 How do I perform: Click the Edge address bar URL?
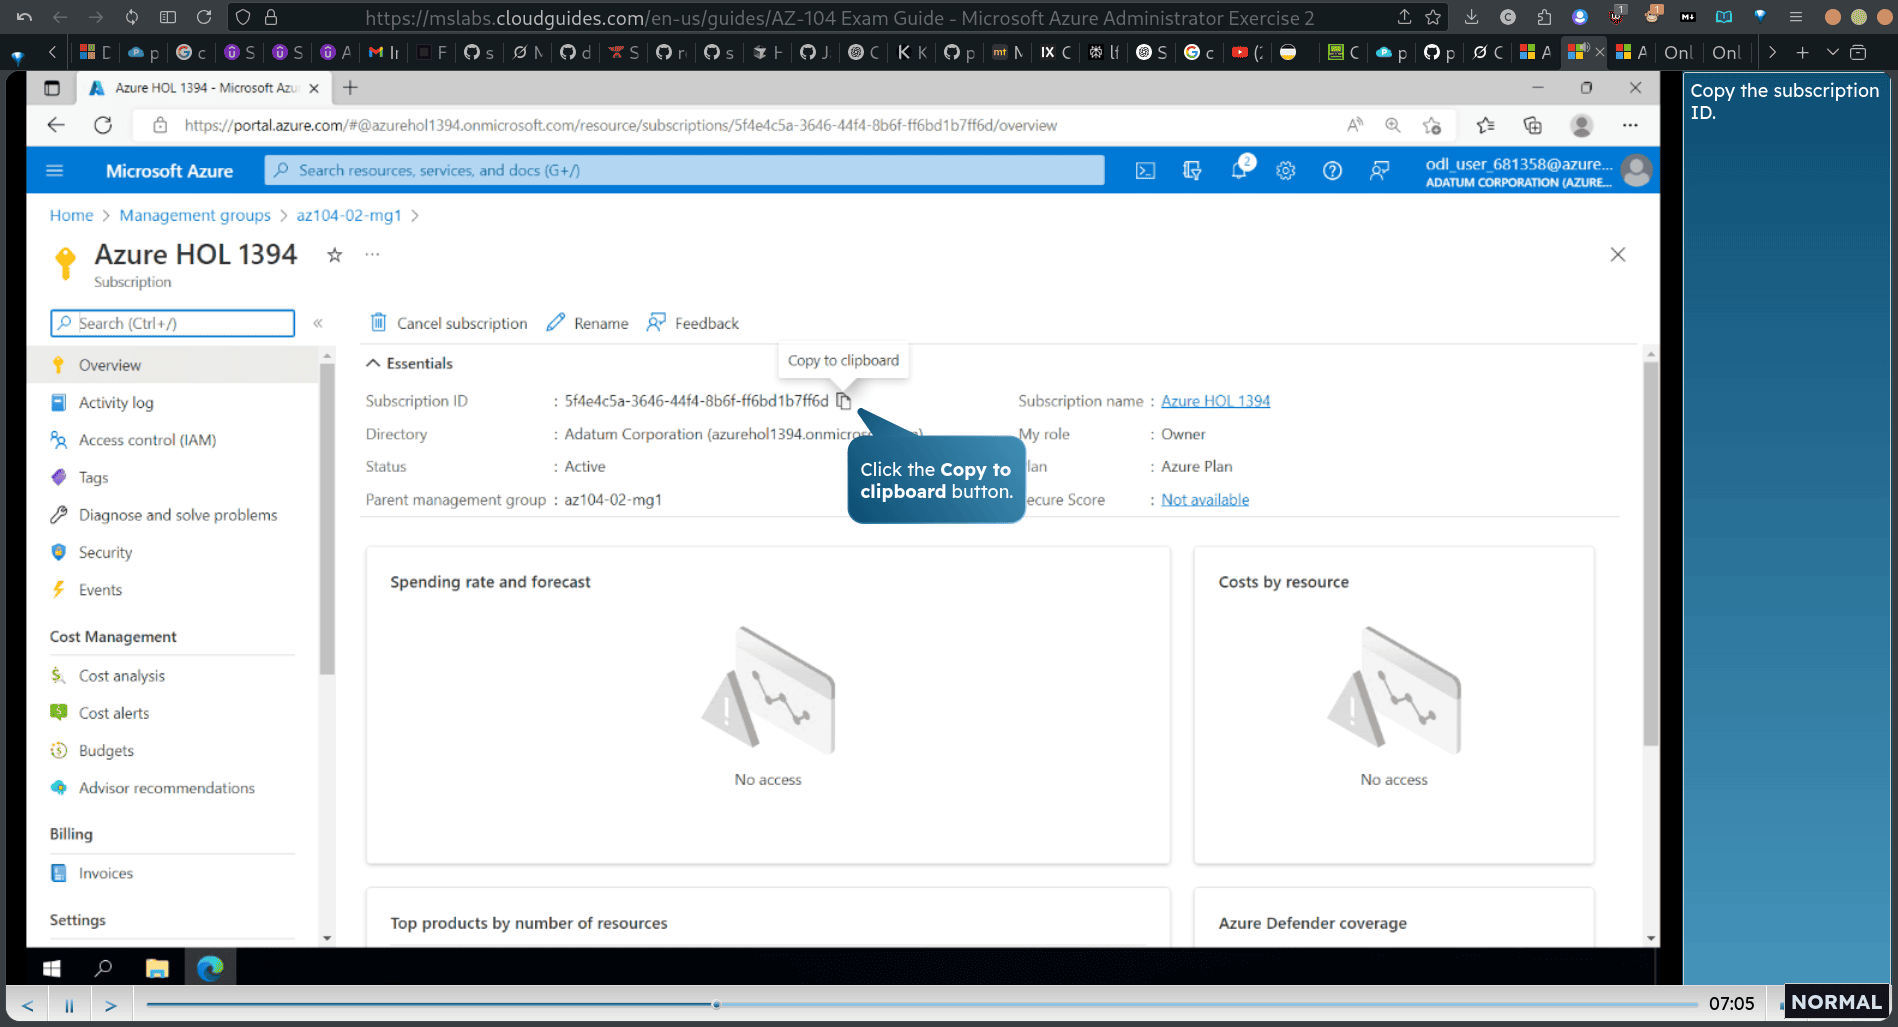[x=620, y=125]
